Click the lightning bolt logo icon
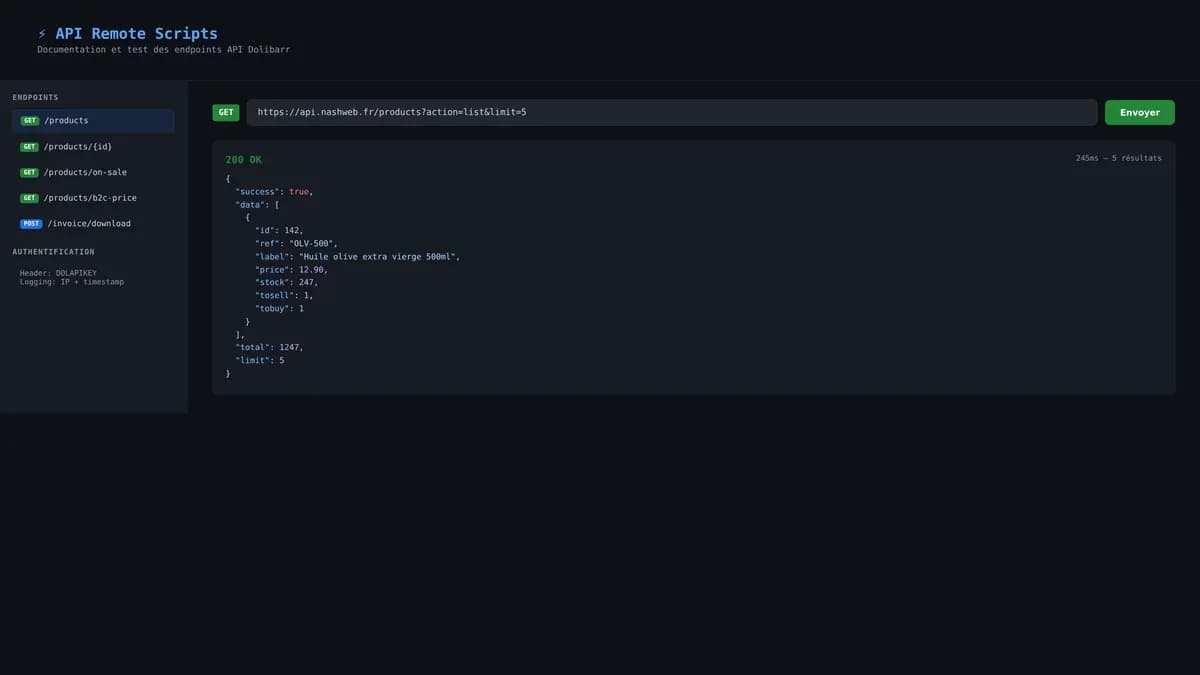The image size is (1200, 675). coord(40,32)
